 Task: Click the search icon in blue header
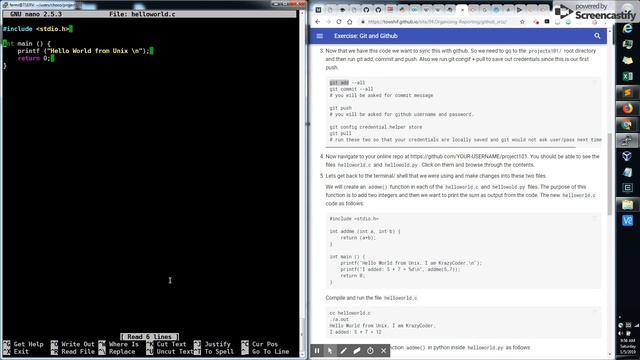(597, 36)
